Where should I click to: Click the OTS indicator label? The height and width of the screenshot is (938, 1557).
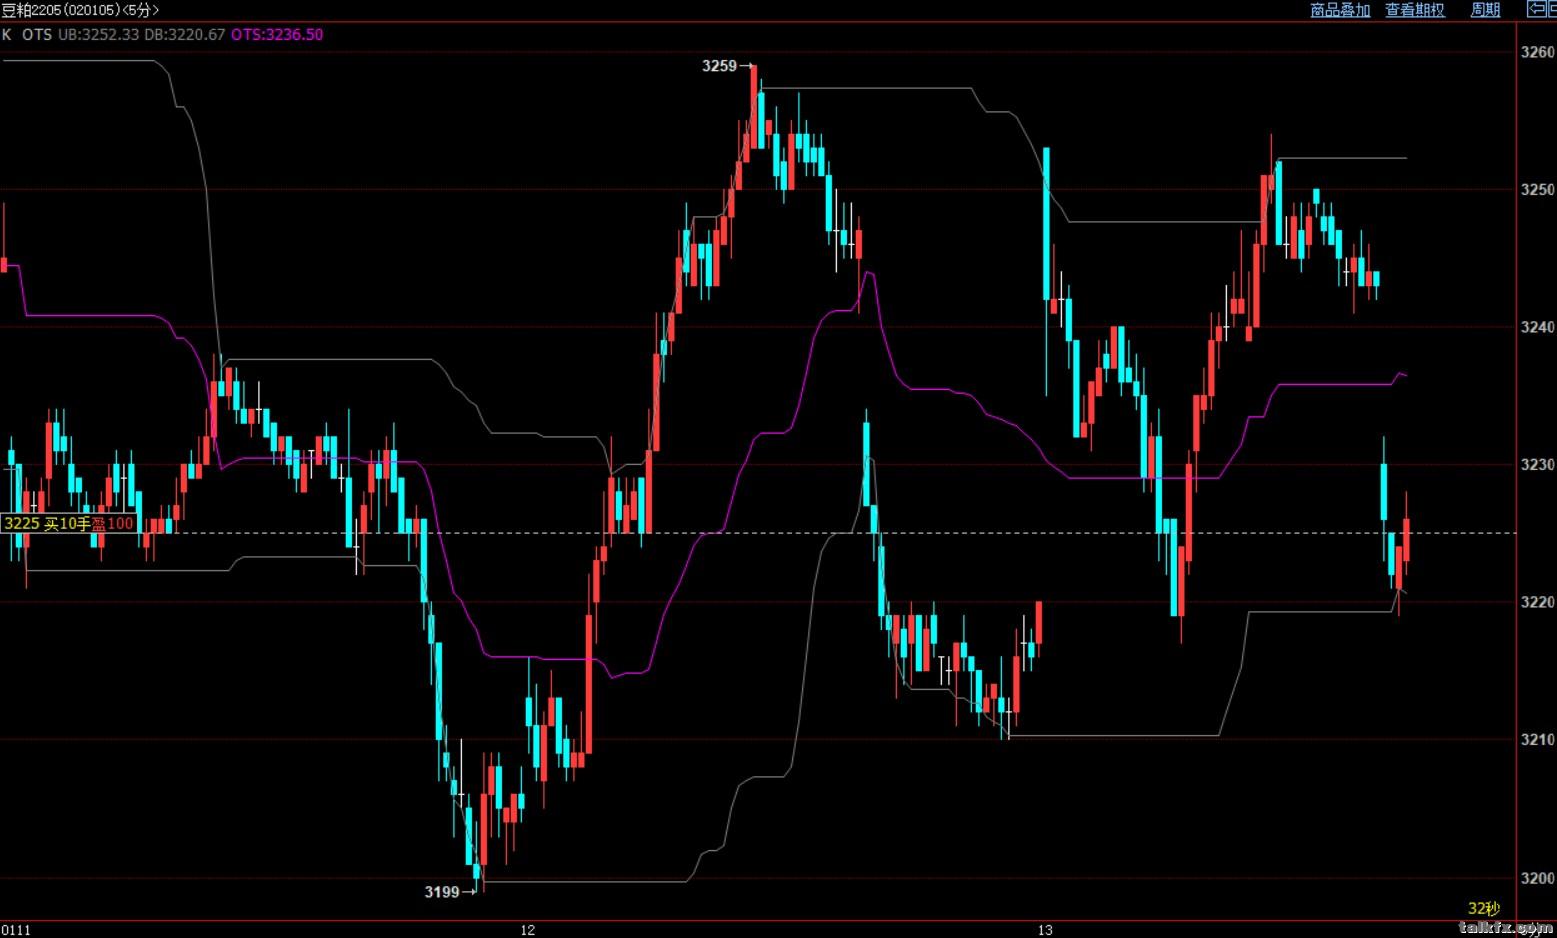(x=37, y=34)
